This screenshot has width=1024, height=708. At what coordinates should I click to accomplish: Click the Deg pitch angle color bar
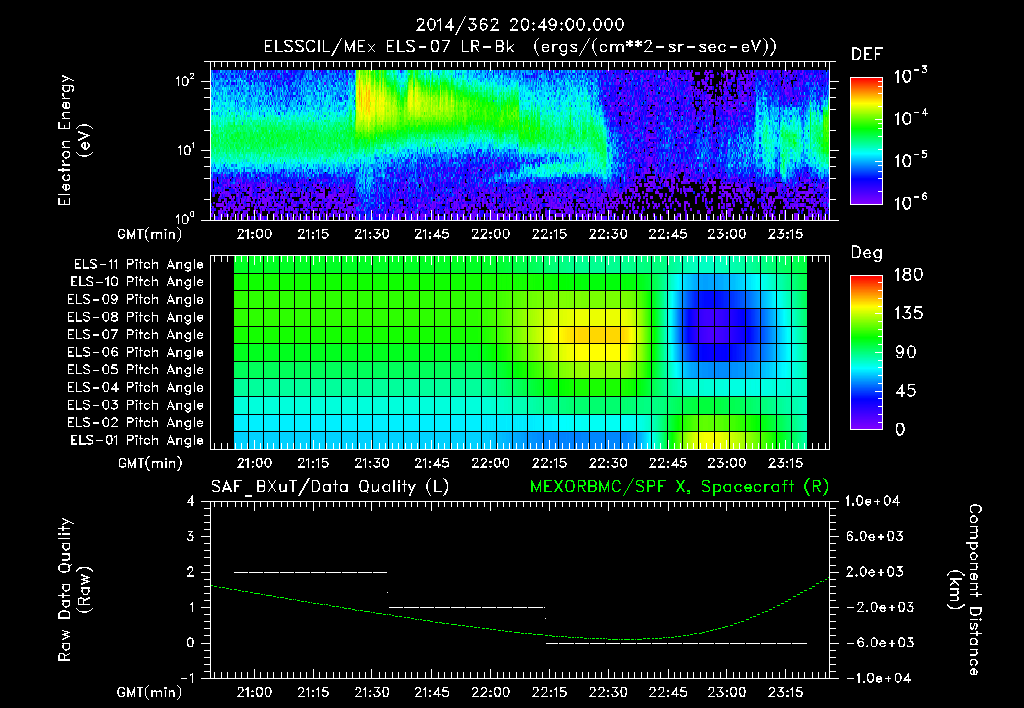click(x=866, y=352)
